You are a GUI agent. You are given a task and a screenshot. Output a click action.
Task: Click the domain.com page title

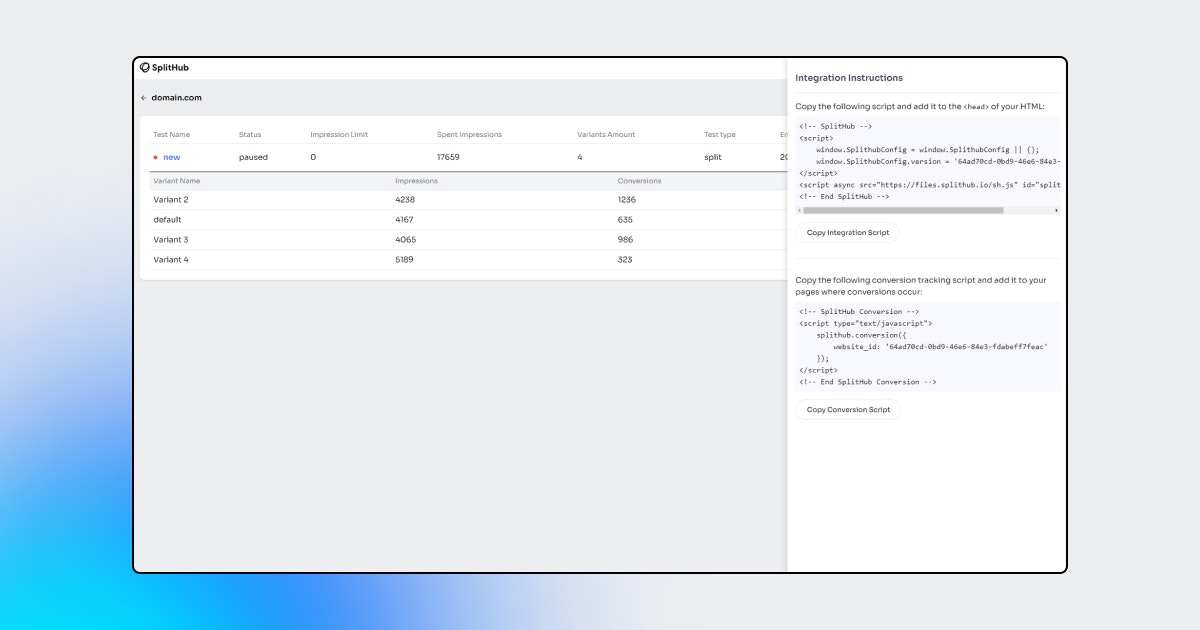[177, 98]
